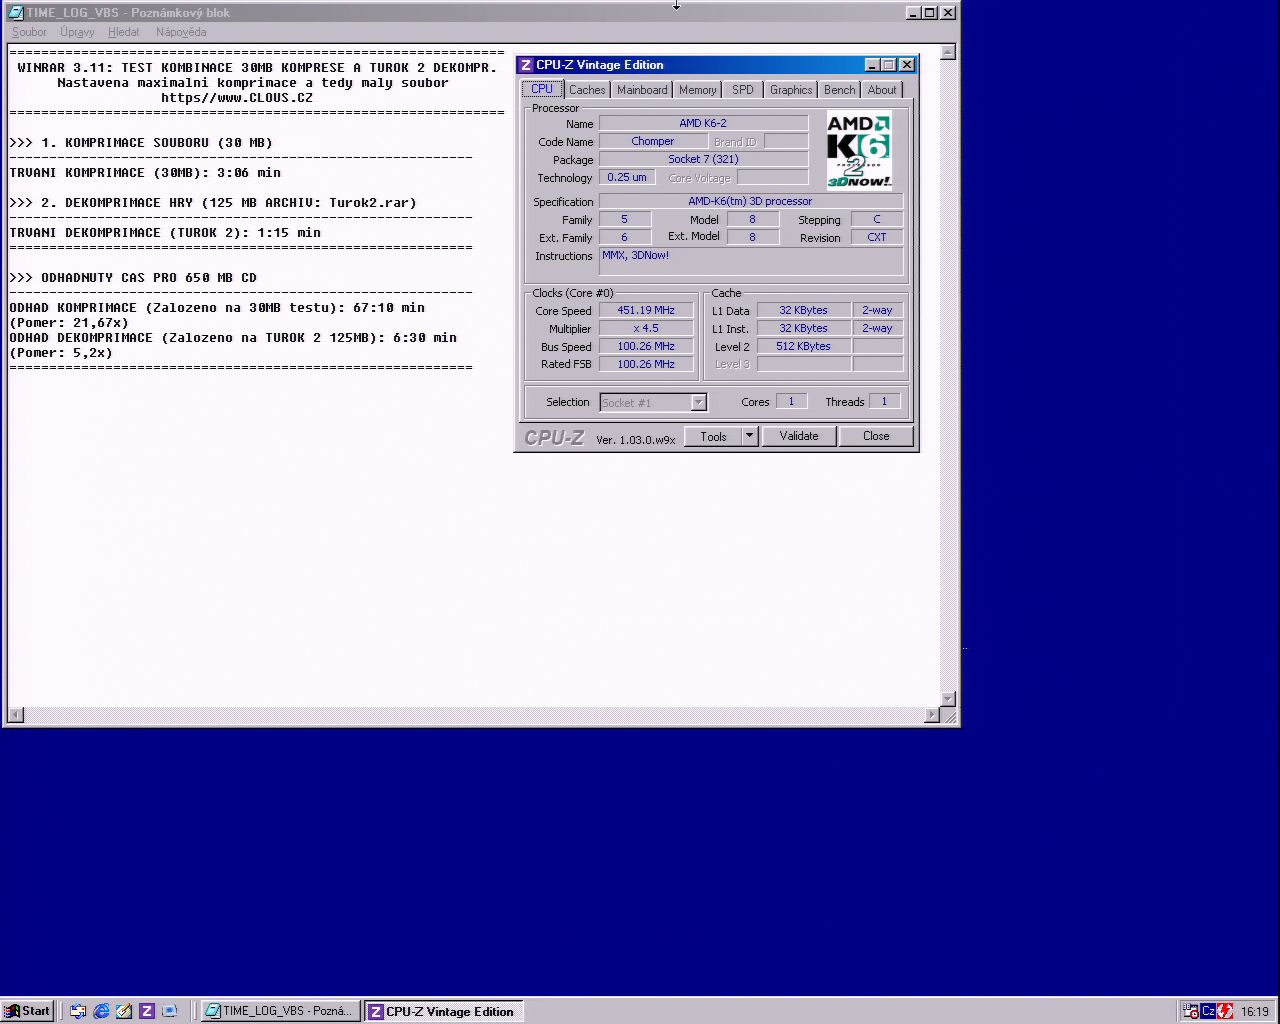Open the SPD tab

[743, 90]
